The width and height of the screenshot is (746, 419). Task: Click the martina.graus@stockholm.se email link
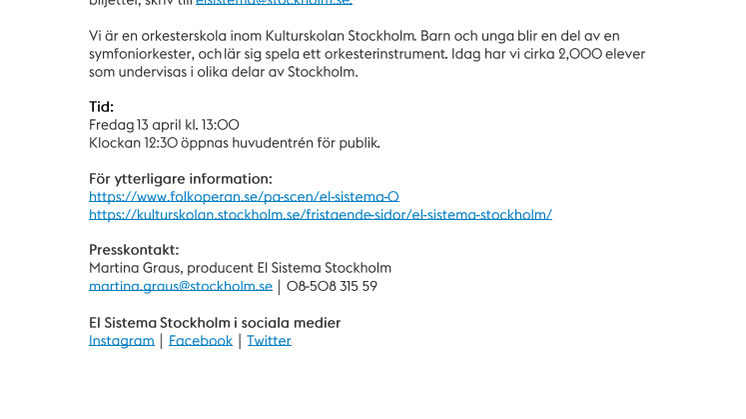point(180,287)
